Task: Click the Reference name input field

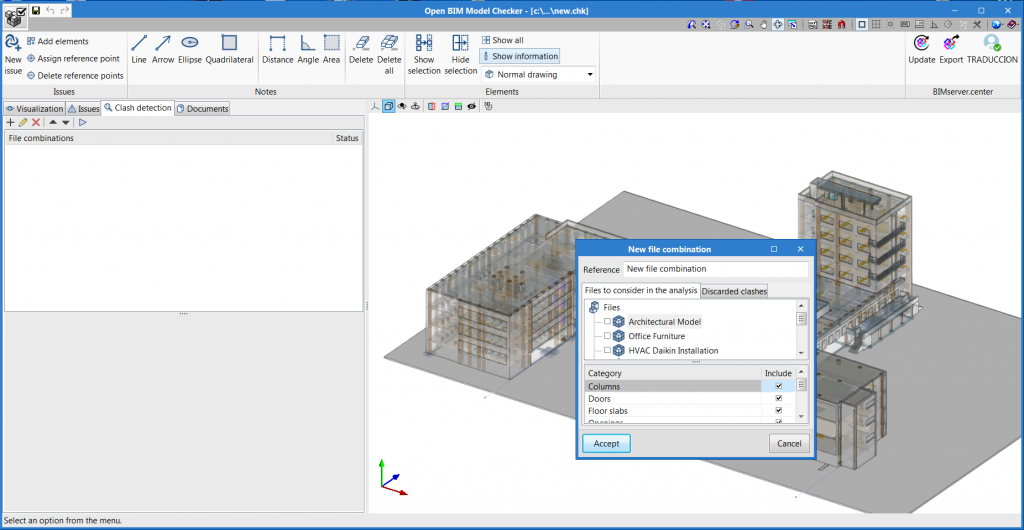Action: (x=715, y=269)
